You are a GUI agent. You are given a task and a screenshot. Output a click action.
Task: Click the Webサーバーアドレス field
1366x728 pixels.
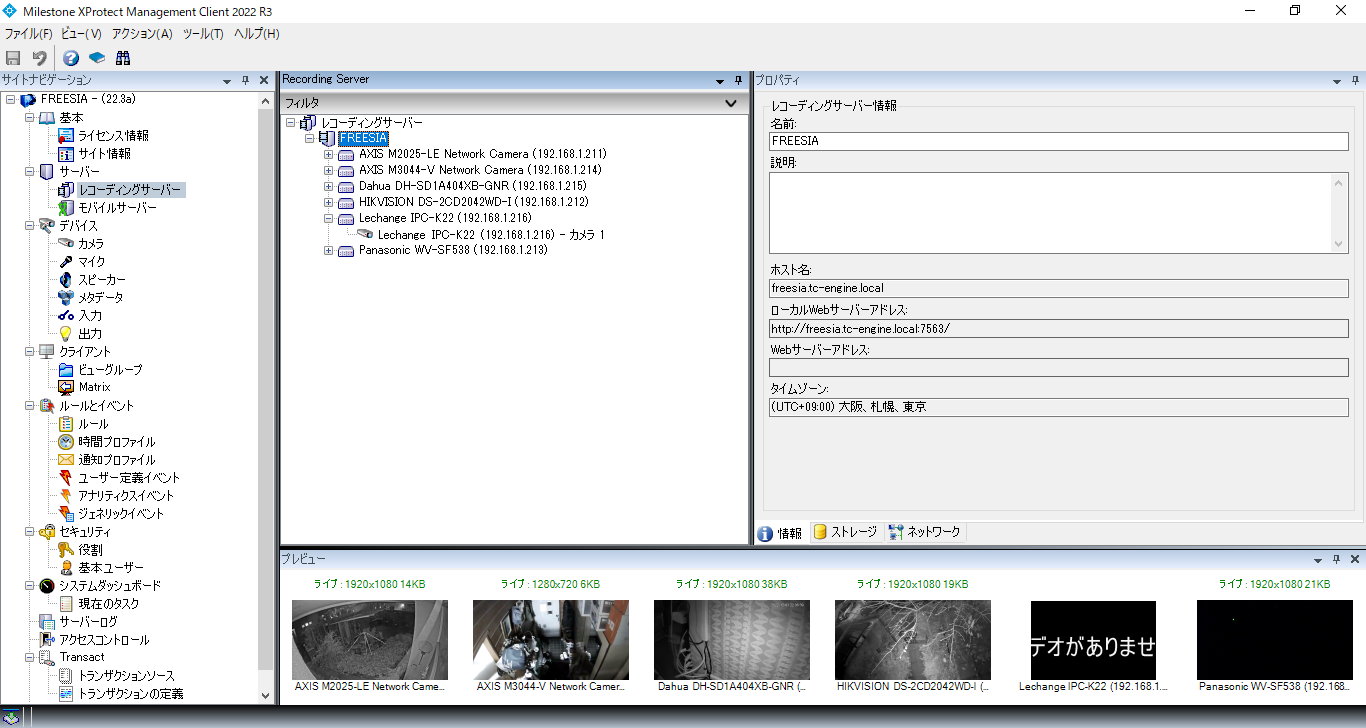(x=1058, y=368)
